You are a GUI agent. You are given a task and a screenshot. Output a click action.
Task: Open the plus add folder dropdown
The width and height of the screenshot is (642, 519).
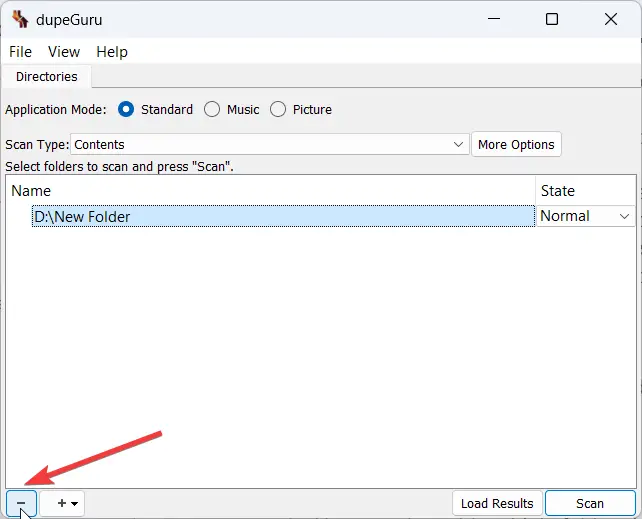point(62,503)
